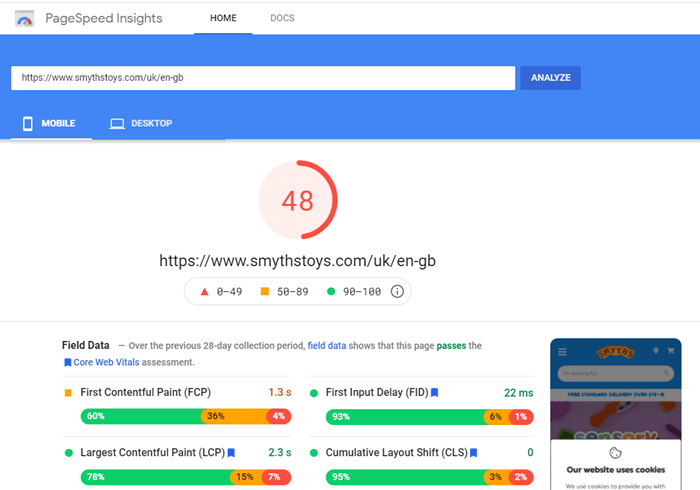Click the 2.3 s LCP value
The height and width of the screenshot is (490, 700).
click(279, 453)
